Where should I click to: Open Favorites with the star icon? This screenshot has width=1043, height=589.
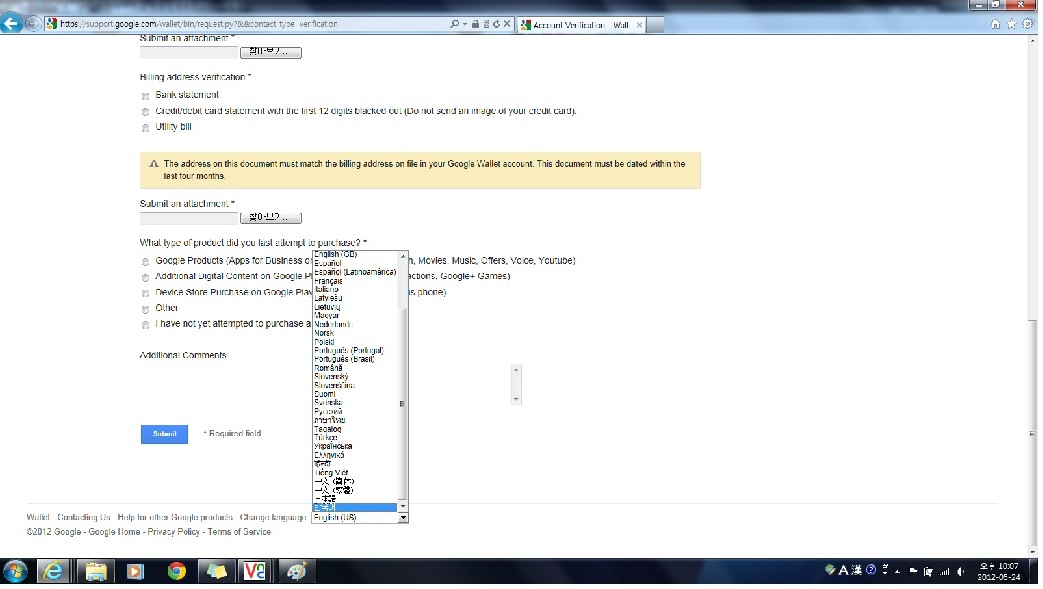pos(1011,24)
